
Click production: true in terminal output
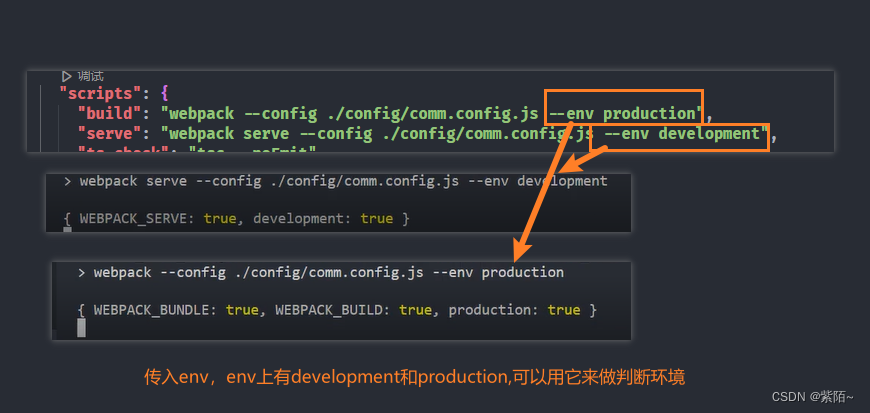(x=514, y=310)
